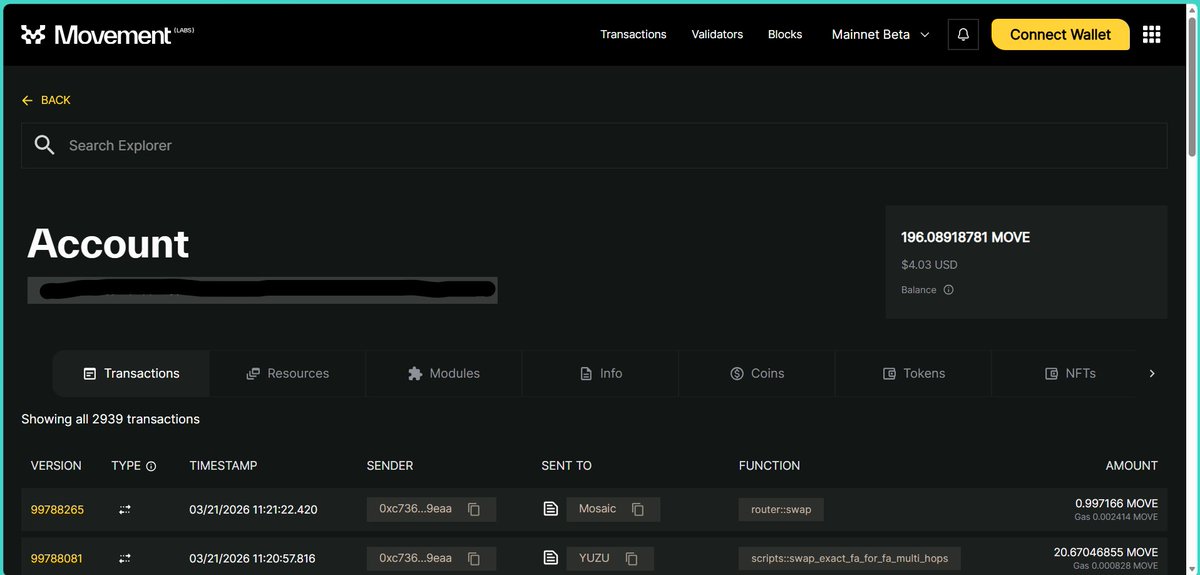Open transaction version 99788265

pos(57,510)
